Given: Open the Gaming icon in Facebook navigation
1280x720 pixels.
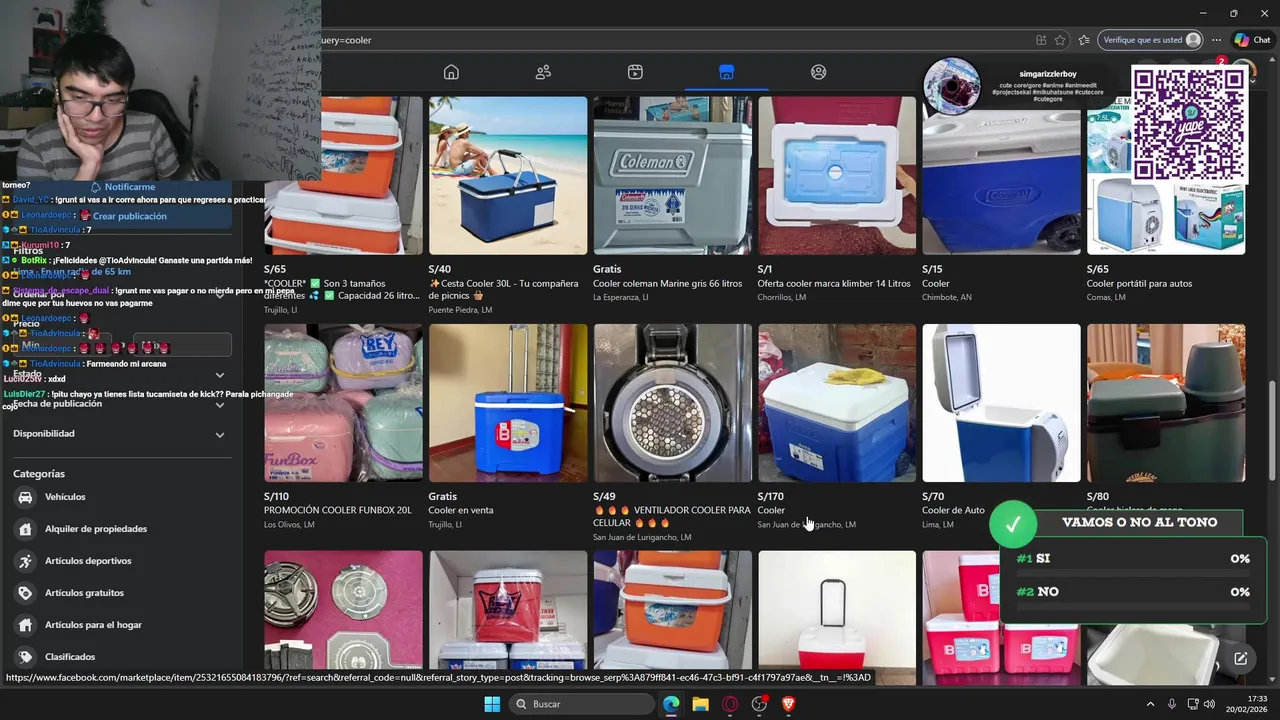Looking at the screenshot, I should [819, 72].
